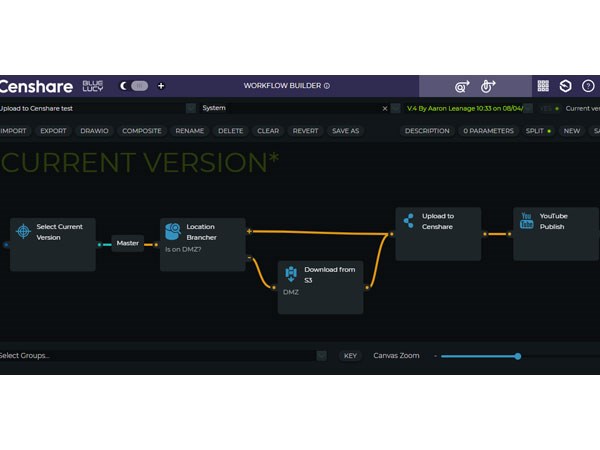Click the YouTube Publish node icon
Viewport: 600px width, 450px height.
pos(526,221)
